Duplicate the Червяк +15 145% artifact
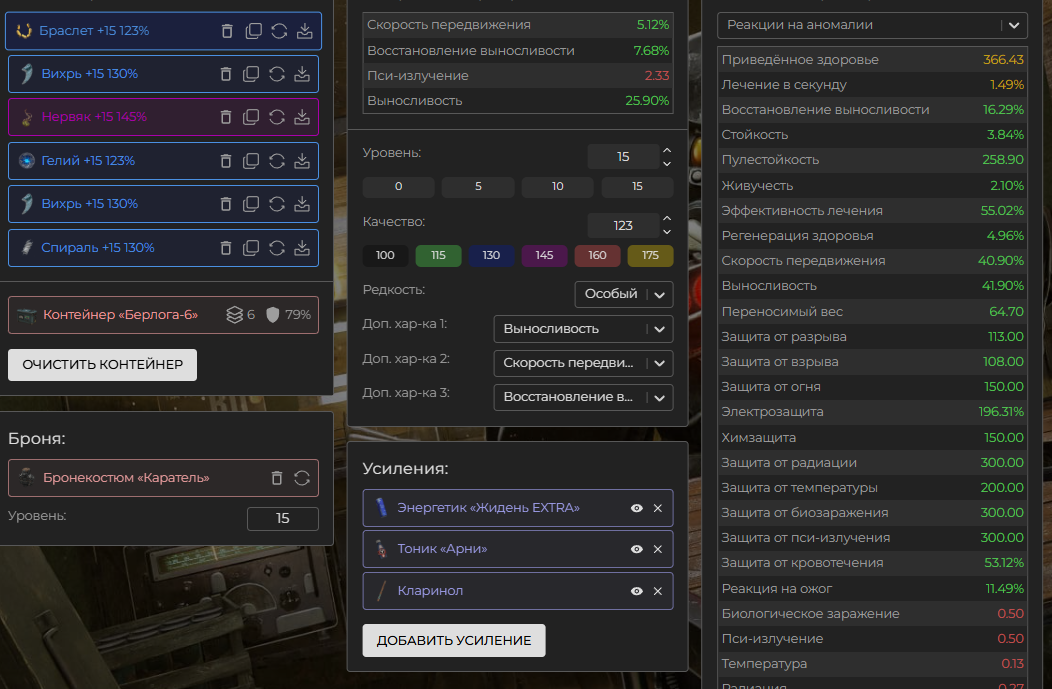 [x=253, y=117]
